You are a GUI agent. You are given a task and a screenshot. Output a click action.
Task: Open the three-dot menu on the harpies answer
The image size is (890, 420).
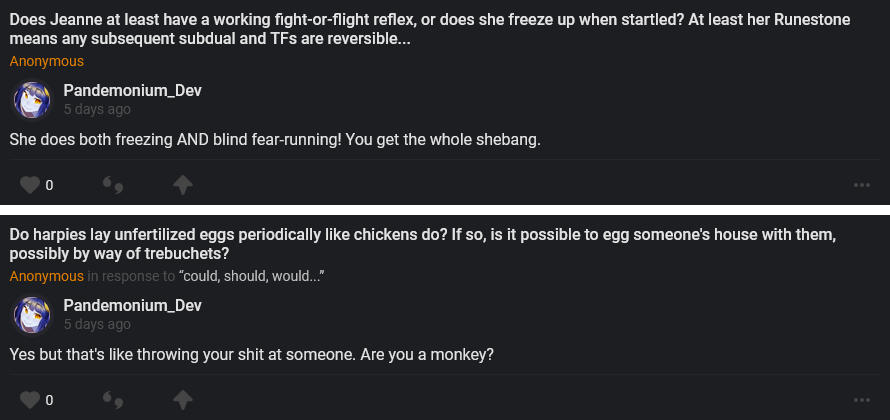point(861,400)
